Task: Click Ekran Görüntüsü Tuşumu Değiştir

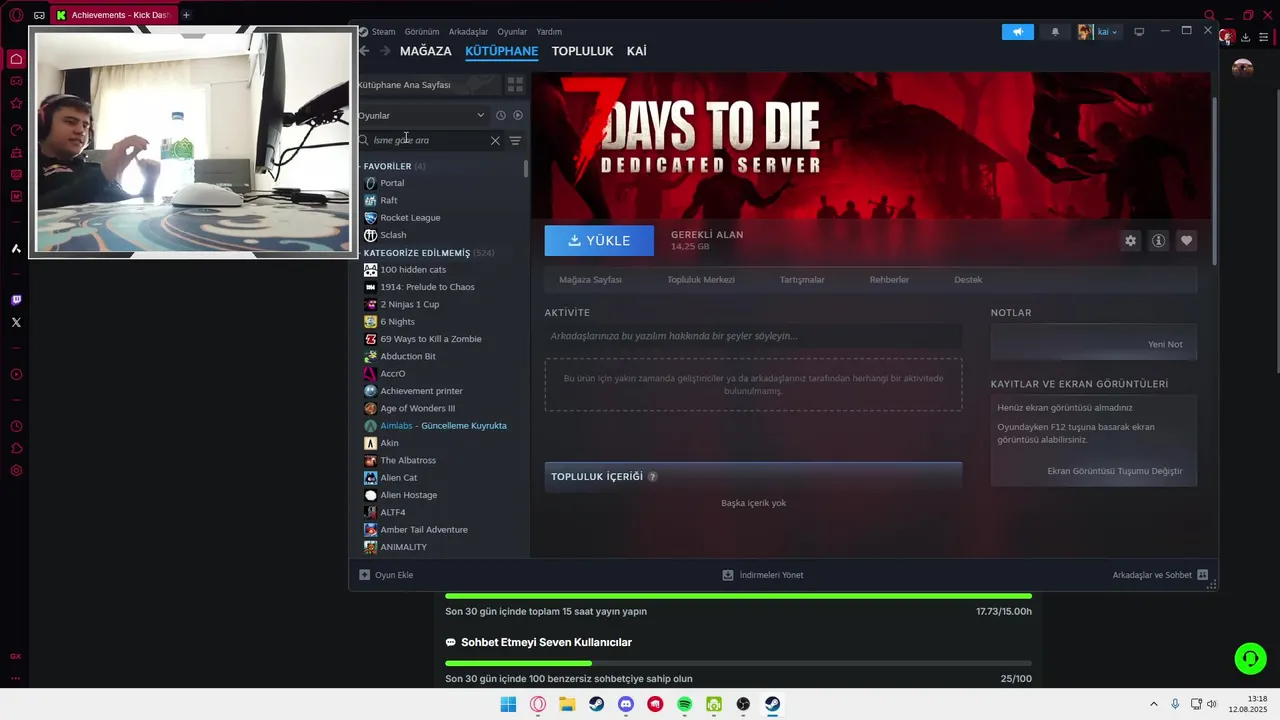Action: pos(1114,471)
